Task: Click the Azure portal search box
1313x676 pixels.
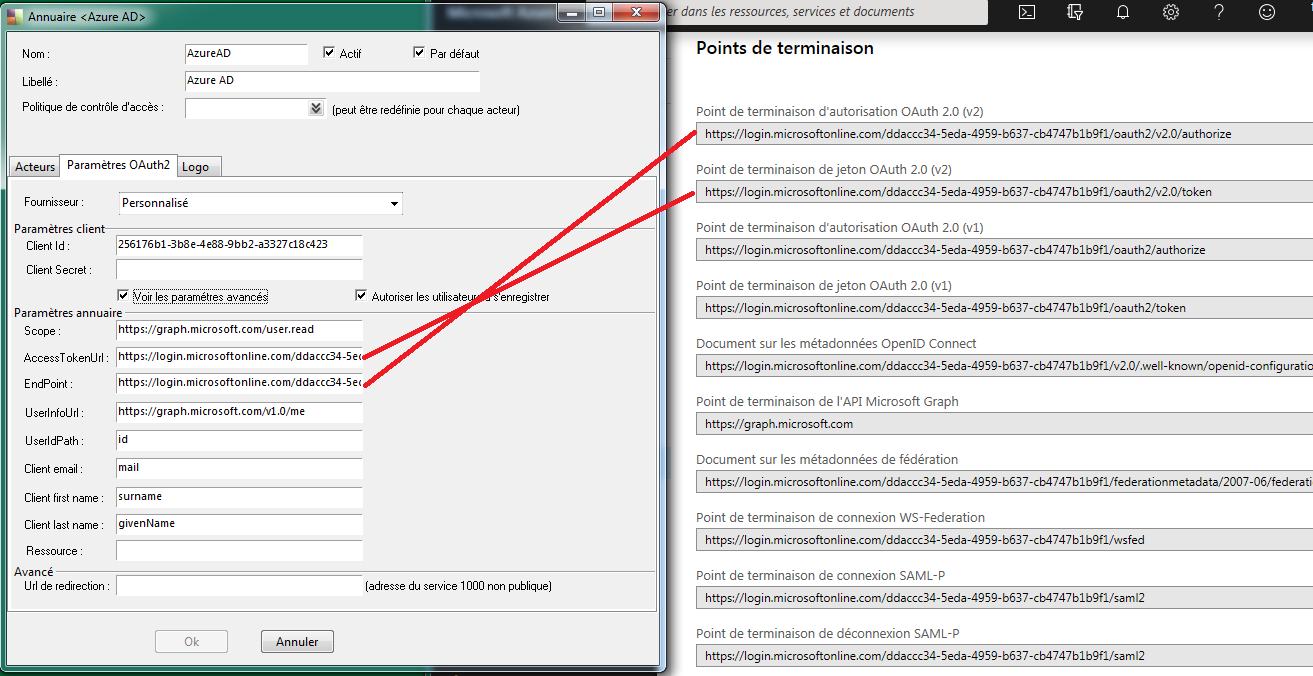Action: tap(826, 12)
